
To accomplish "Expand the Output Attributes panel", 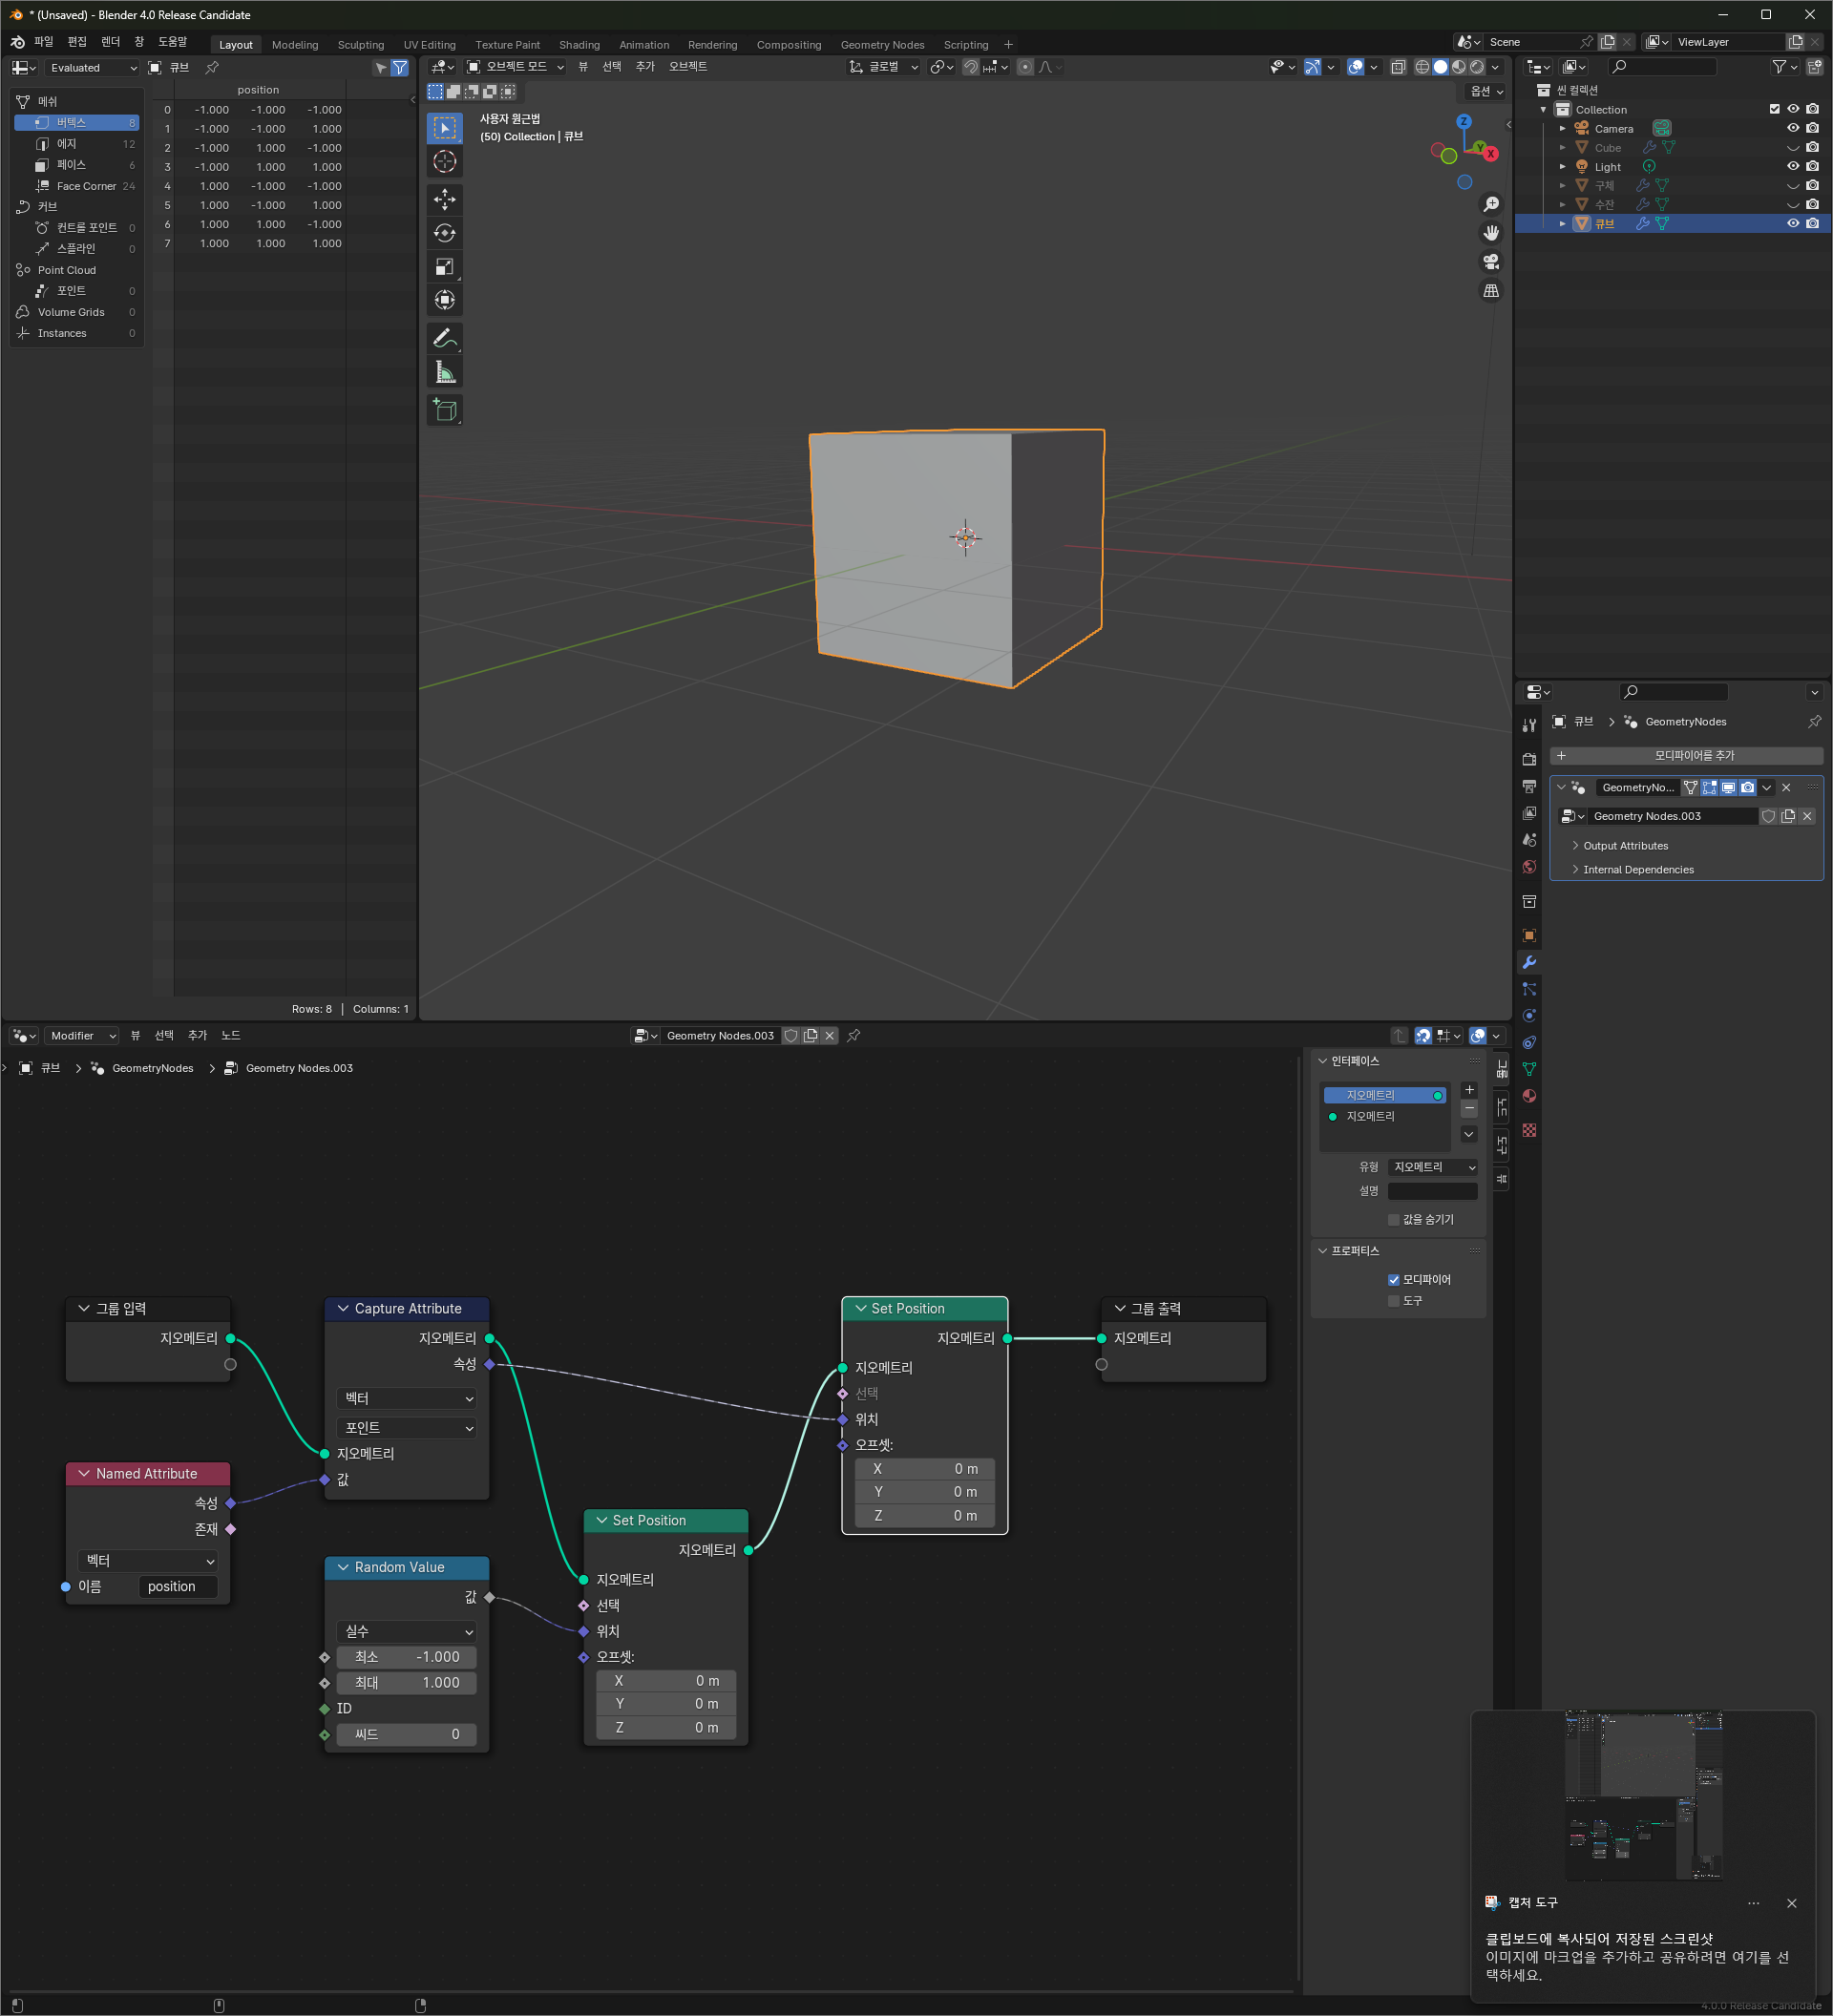I will 1625,846.
